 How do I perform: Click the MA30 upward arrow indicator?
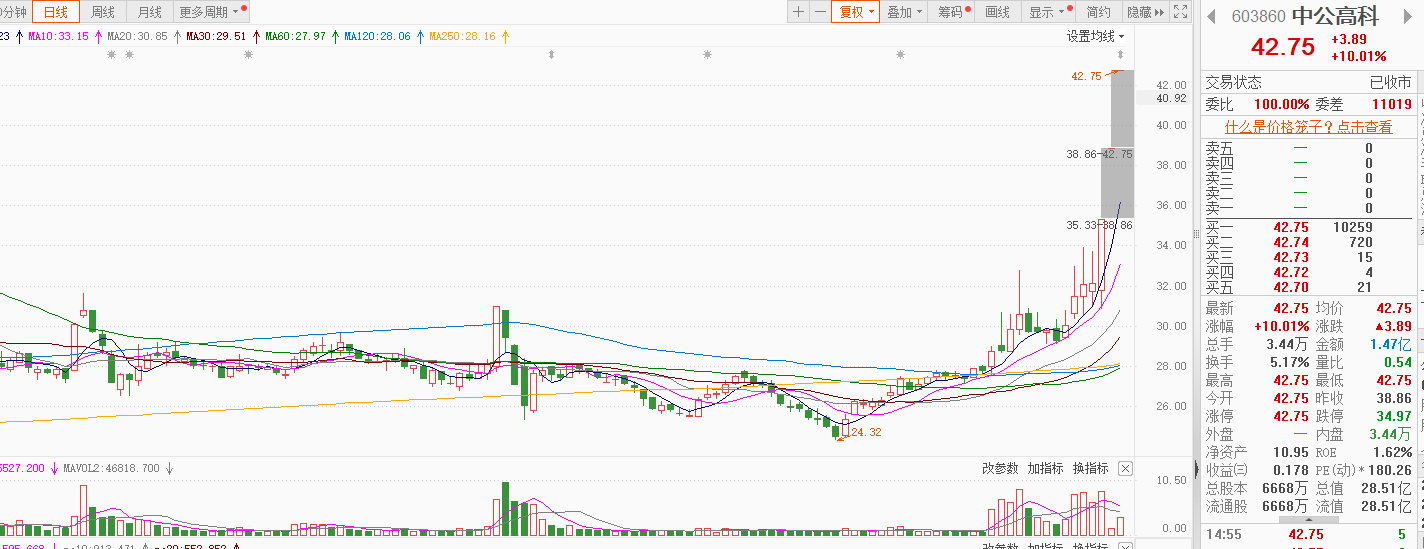(256, 37)
